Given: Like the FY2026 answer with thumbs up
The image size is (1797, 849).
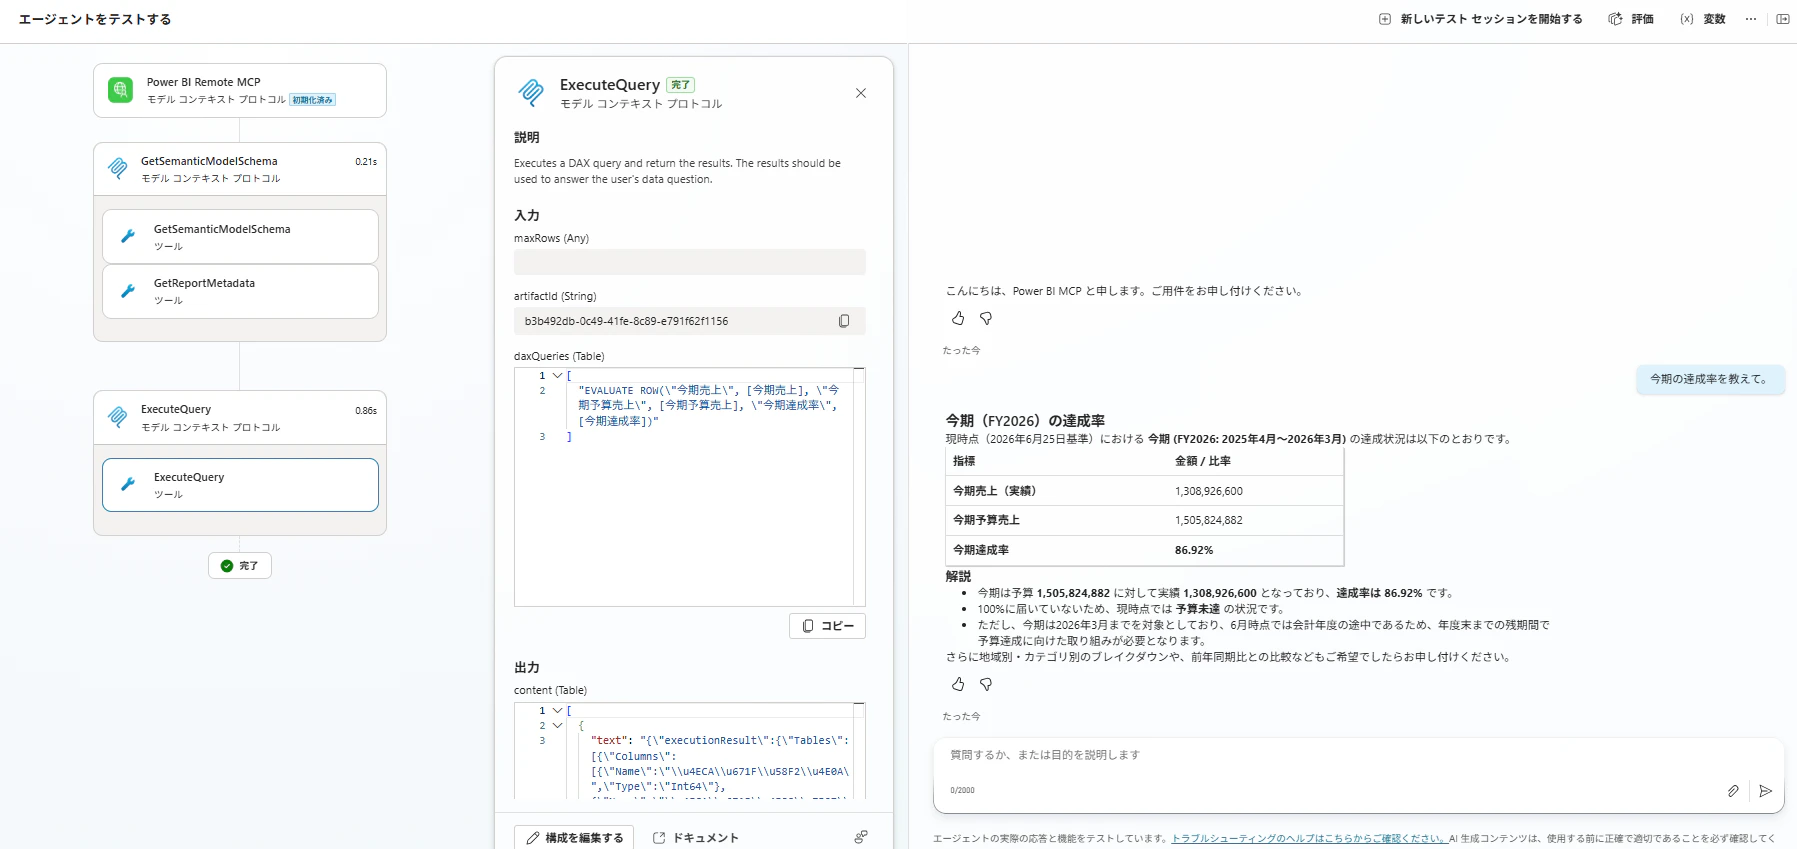Looking at the screenshot, I should coord(958,684).
